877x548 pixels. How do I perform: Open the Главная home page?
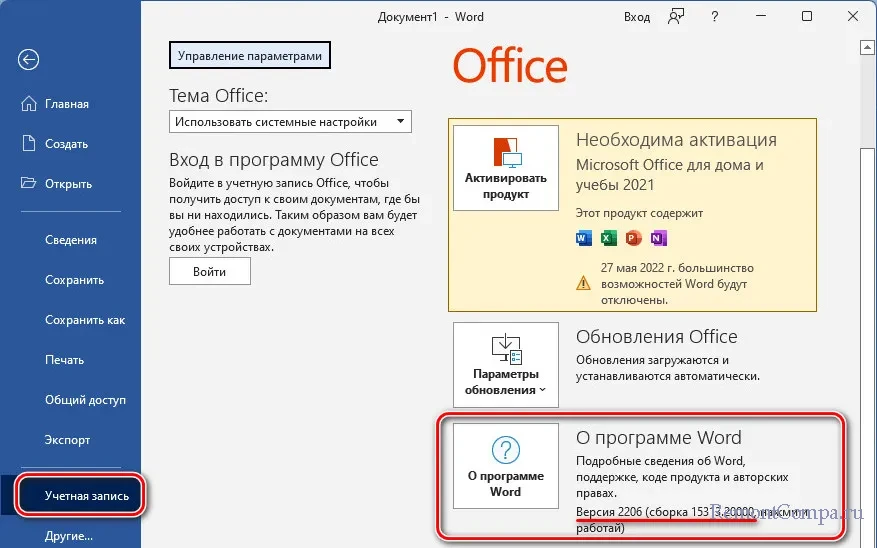tap(66, 104)
